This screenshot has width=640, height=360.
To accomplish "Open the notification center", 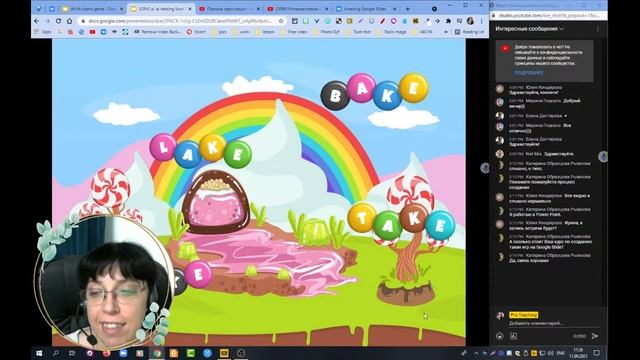I will pos(597,353).
